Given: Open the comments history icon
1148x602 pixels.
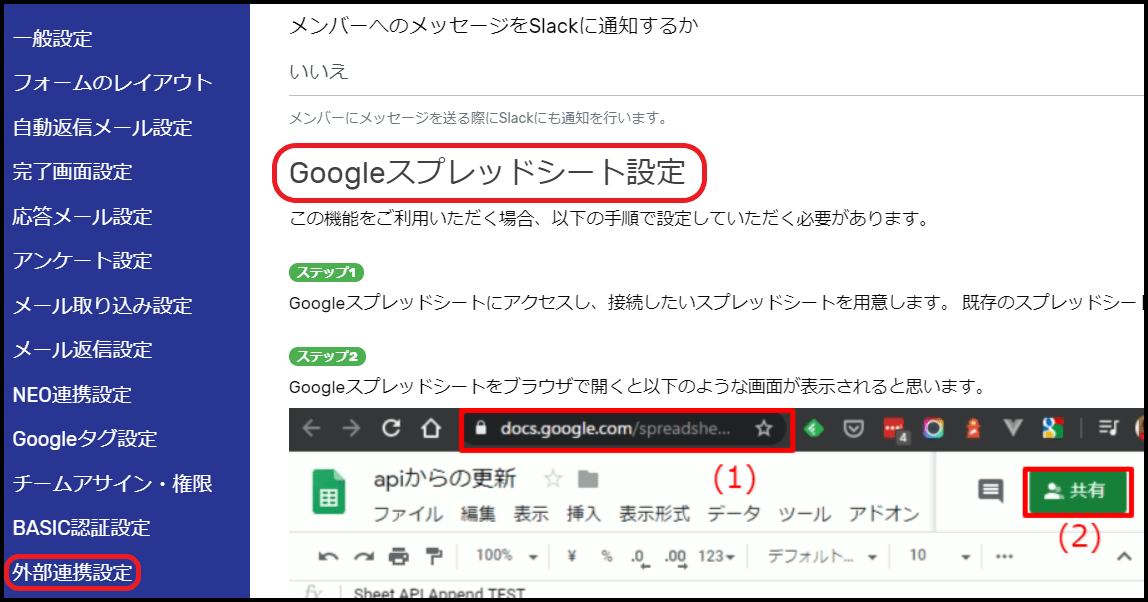Looking at the screenshot, I should click(x=991, y=491).
